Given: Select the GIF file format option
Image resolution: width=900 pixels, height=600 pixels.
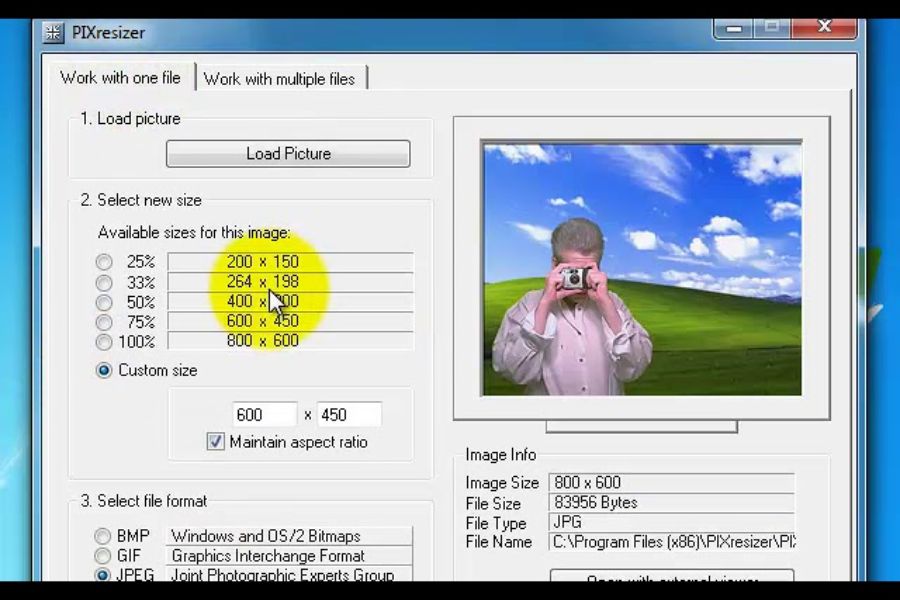Looking at the screenshot, I should point(103,556).
